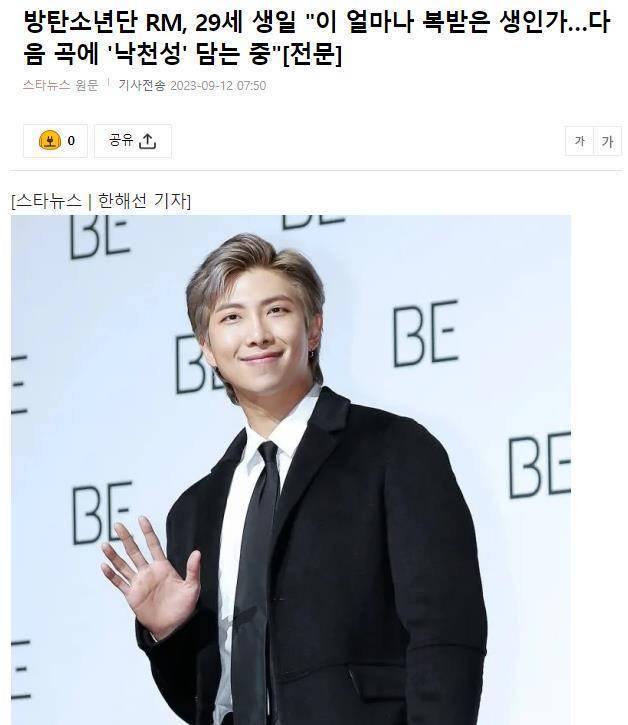628x725 pixels.
Task: Click the yellow like emoji icon
Action: coord(49,141)
